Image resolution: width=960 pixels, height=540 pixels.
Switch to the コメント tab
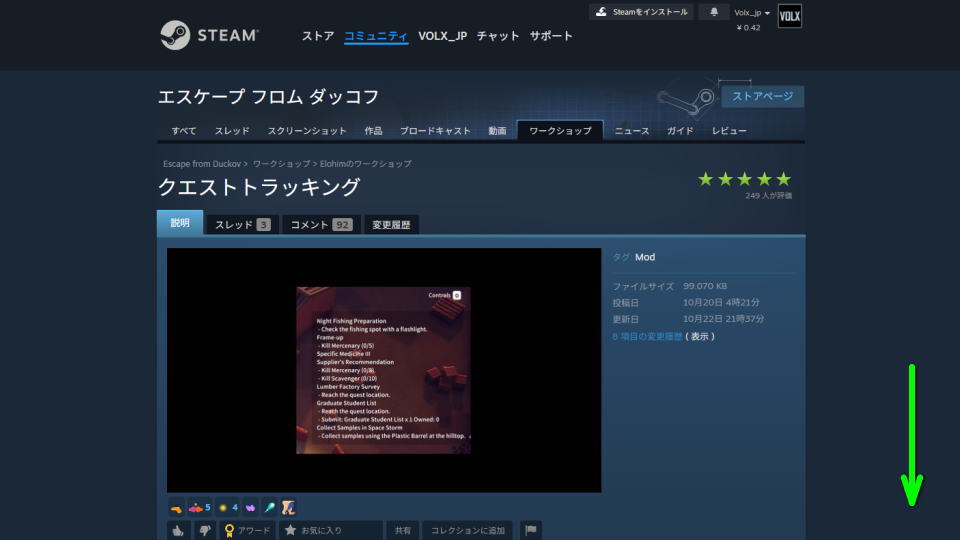click(x=320, y=224)
